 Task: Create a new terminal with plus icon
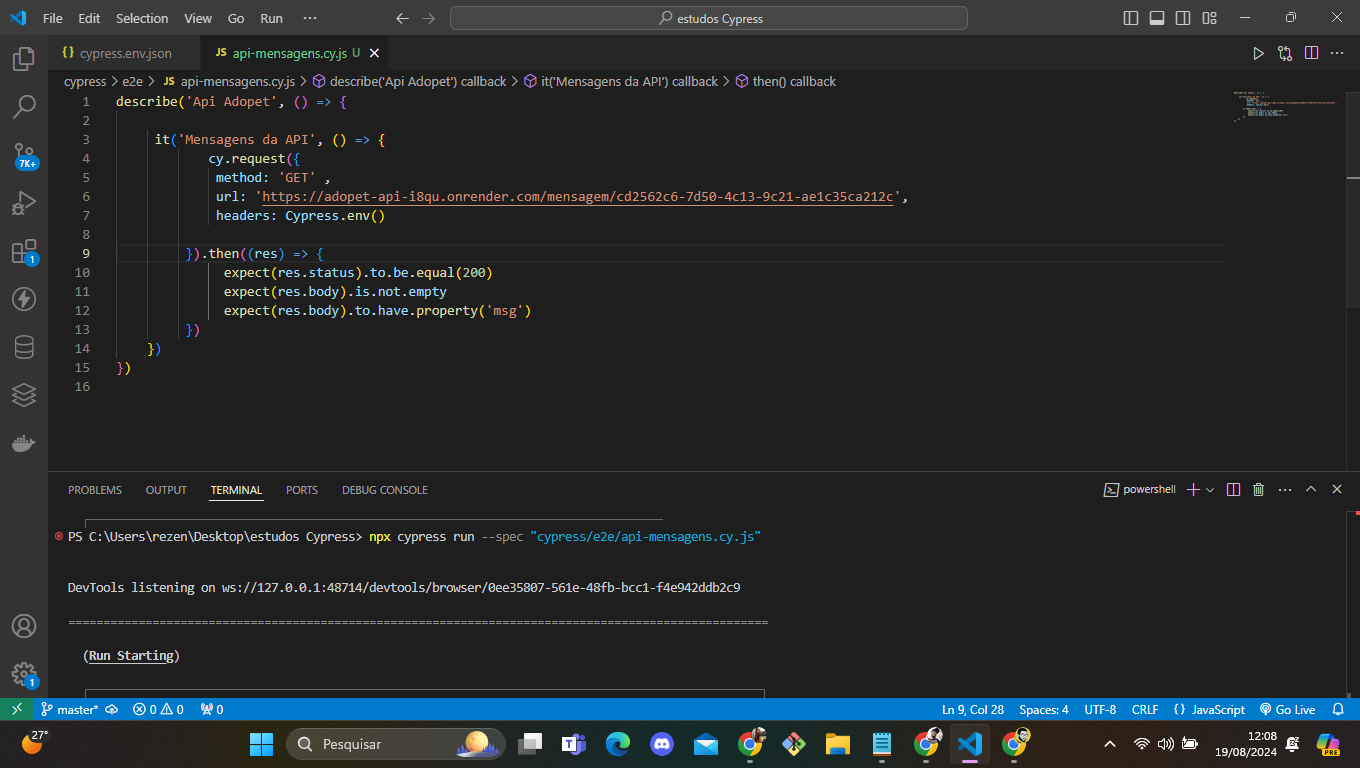1193,490
